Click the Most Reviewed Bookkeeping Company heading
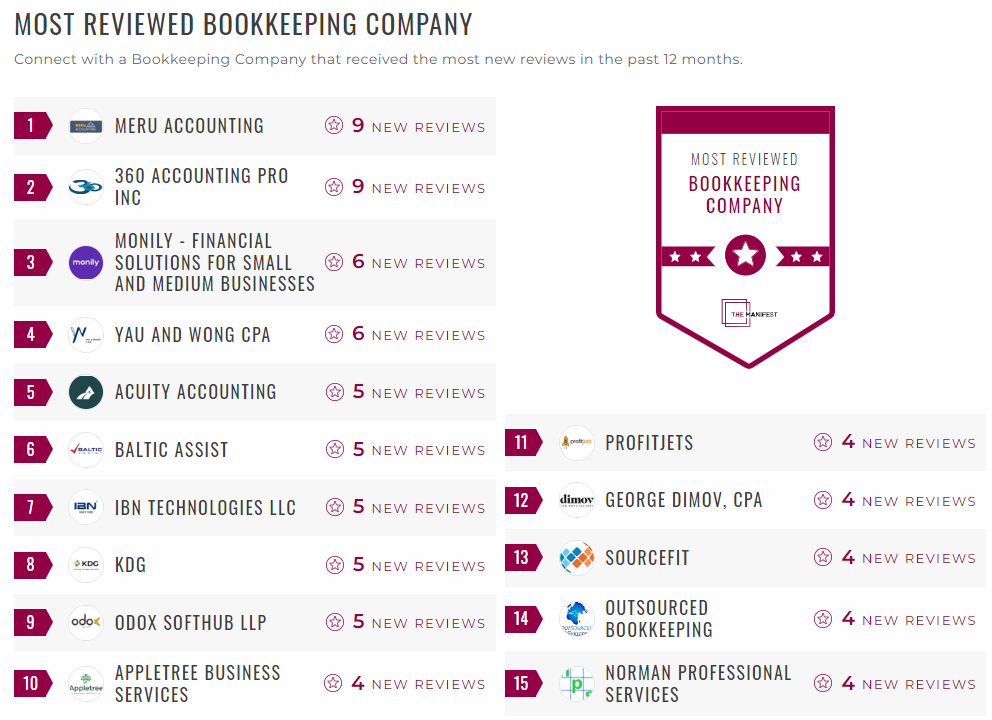 (242, 22)
